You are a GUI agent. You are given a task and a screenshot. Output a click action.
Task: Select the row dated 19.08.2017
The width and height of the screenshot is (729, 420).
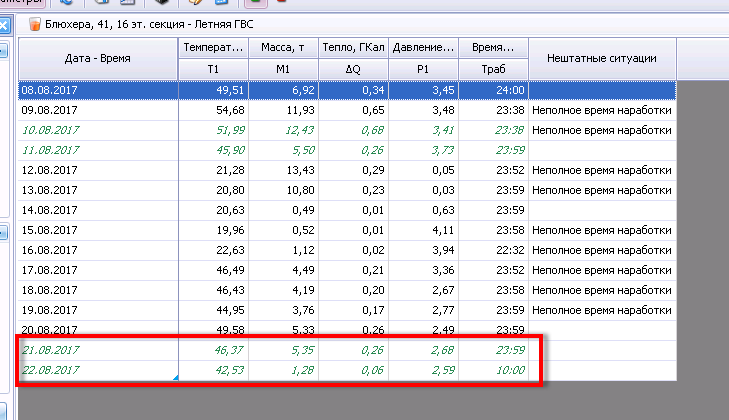[347, 310]
